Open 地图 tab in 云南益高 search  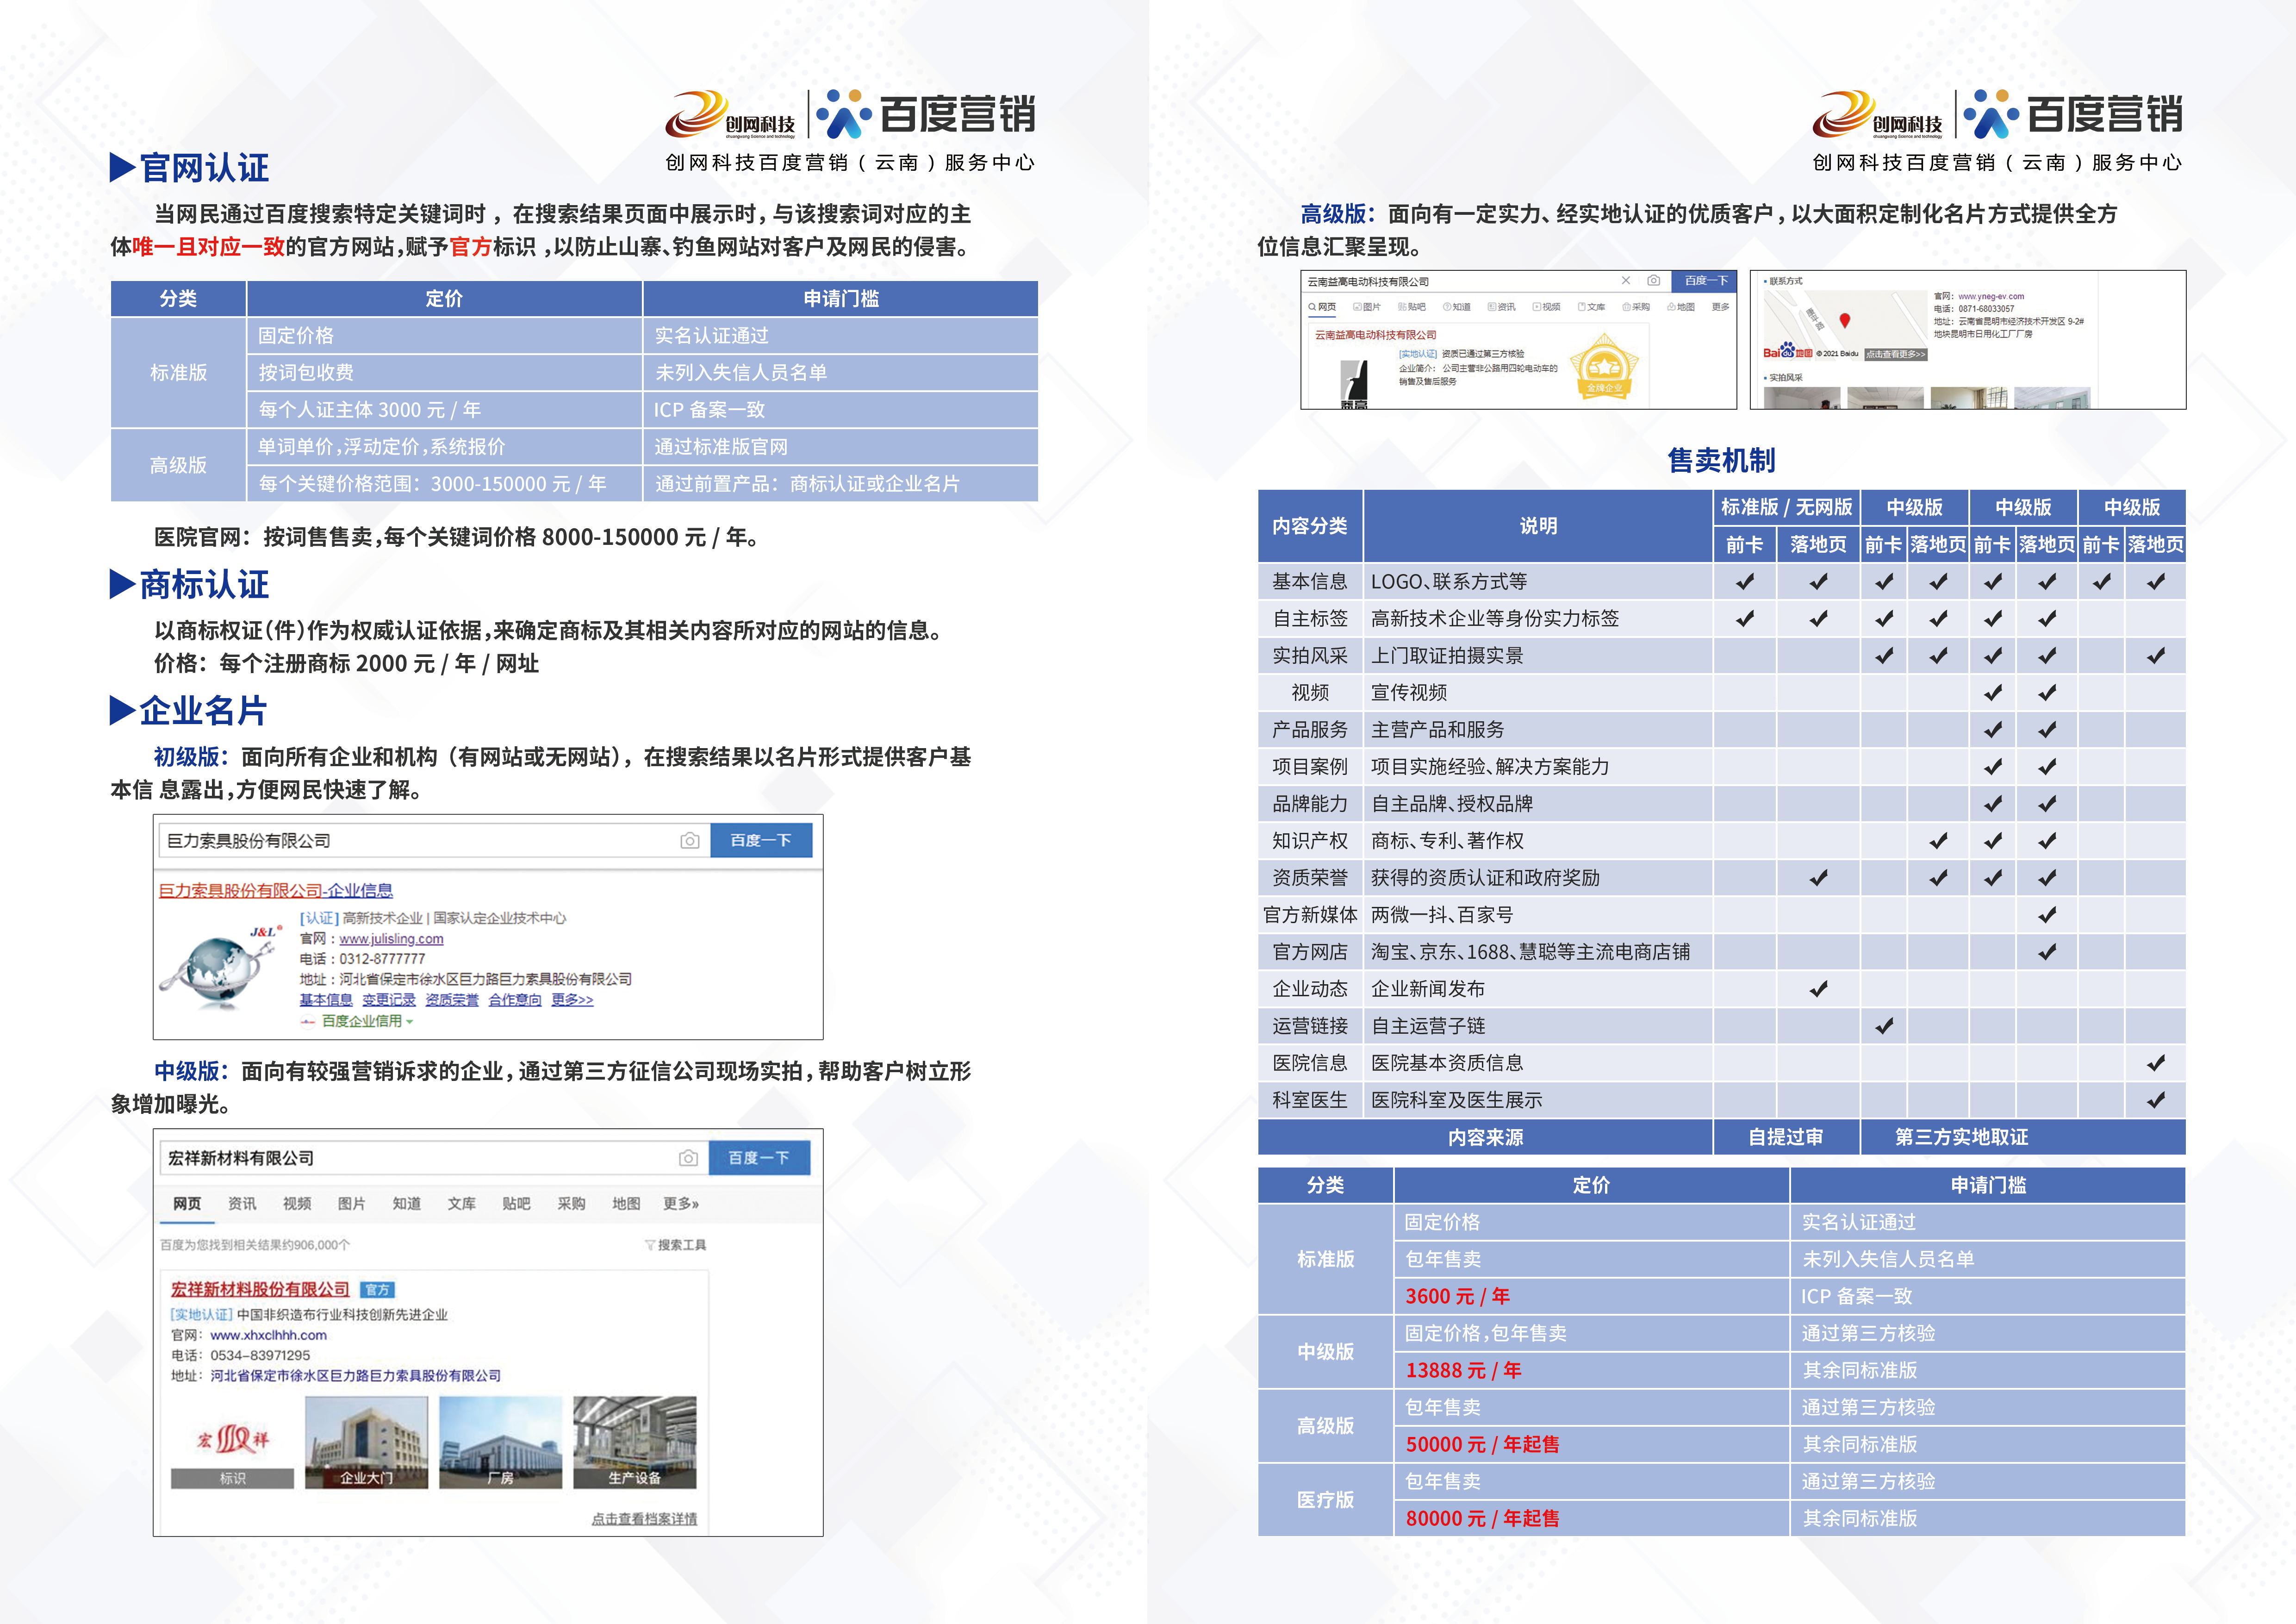pyautogui.click(x=1681, y=307)
